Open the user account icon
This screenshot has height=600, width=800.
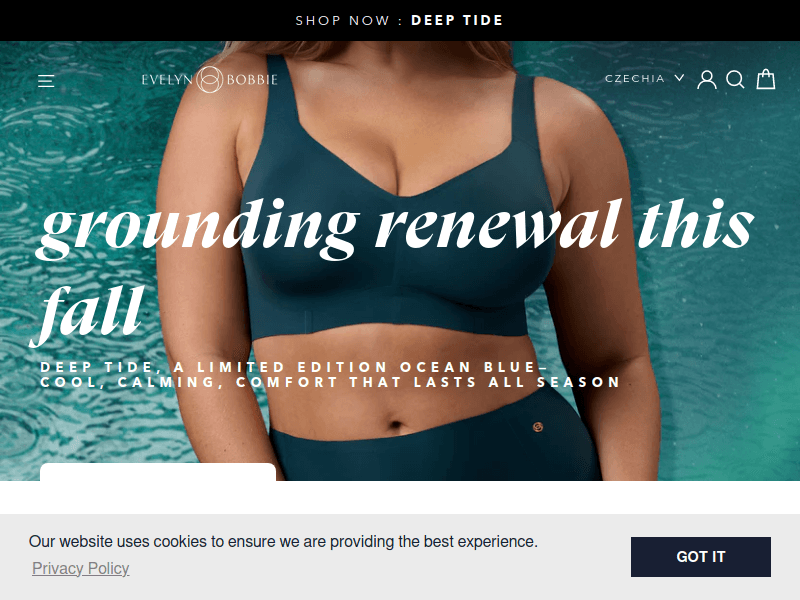pos(707,80)
